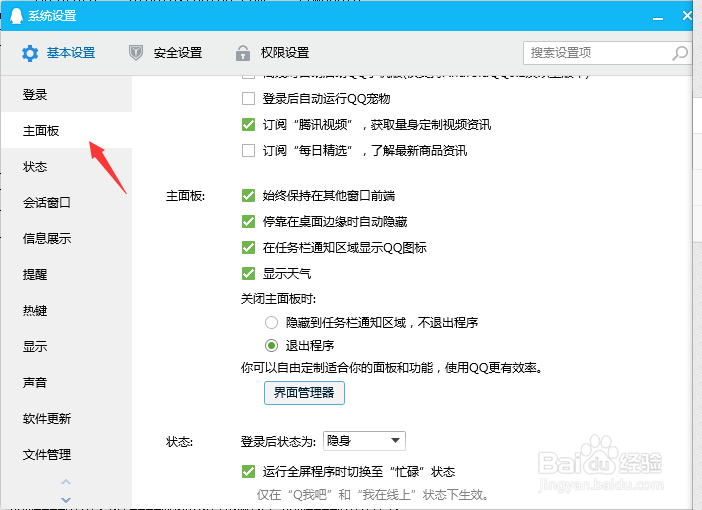Select 隐藏到任务栏通知区域,不退出程序 radio
The width and height of the screenshot is (702, 510).
271,322
